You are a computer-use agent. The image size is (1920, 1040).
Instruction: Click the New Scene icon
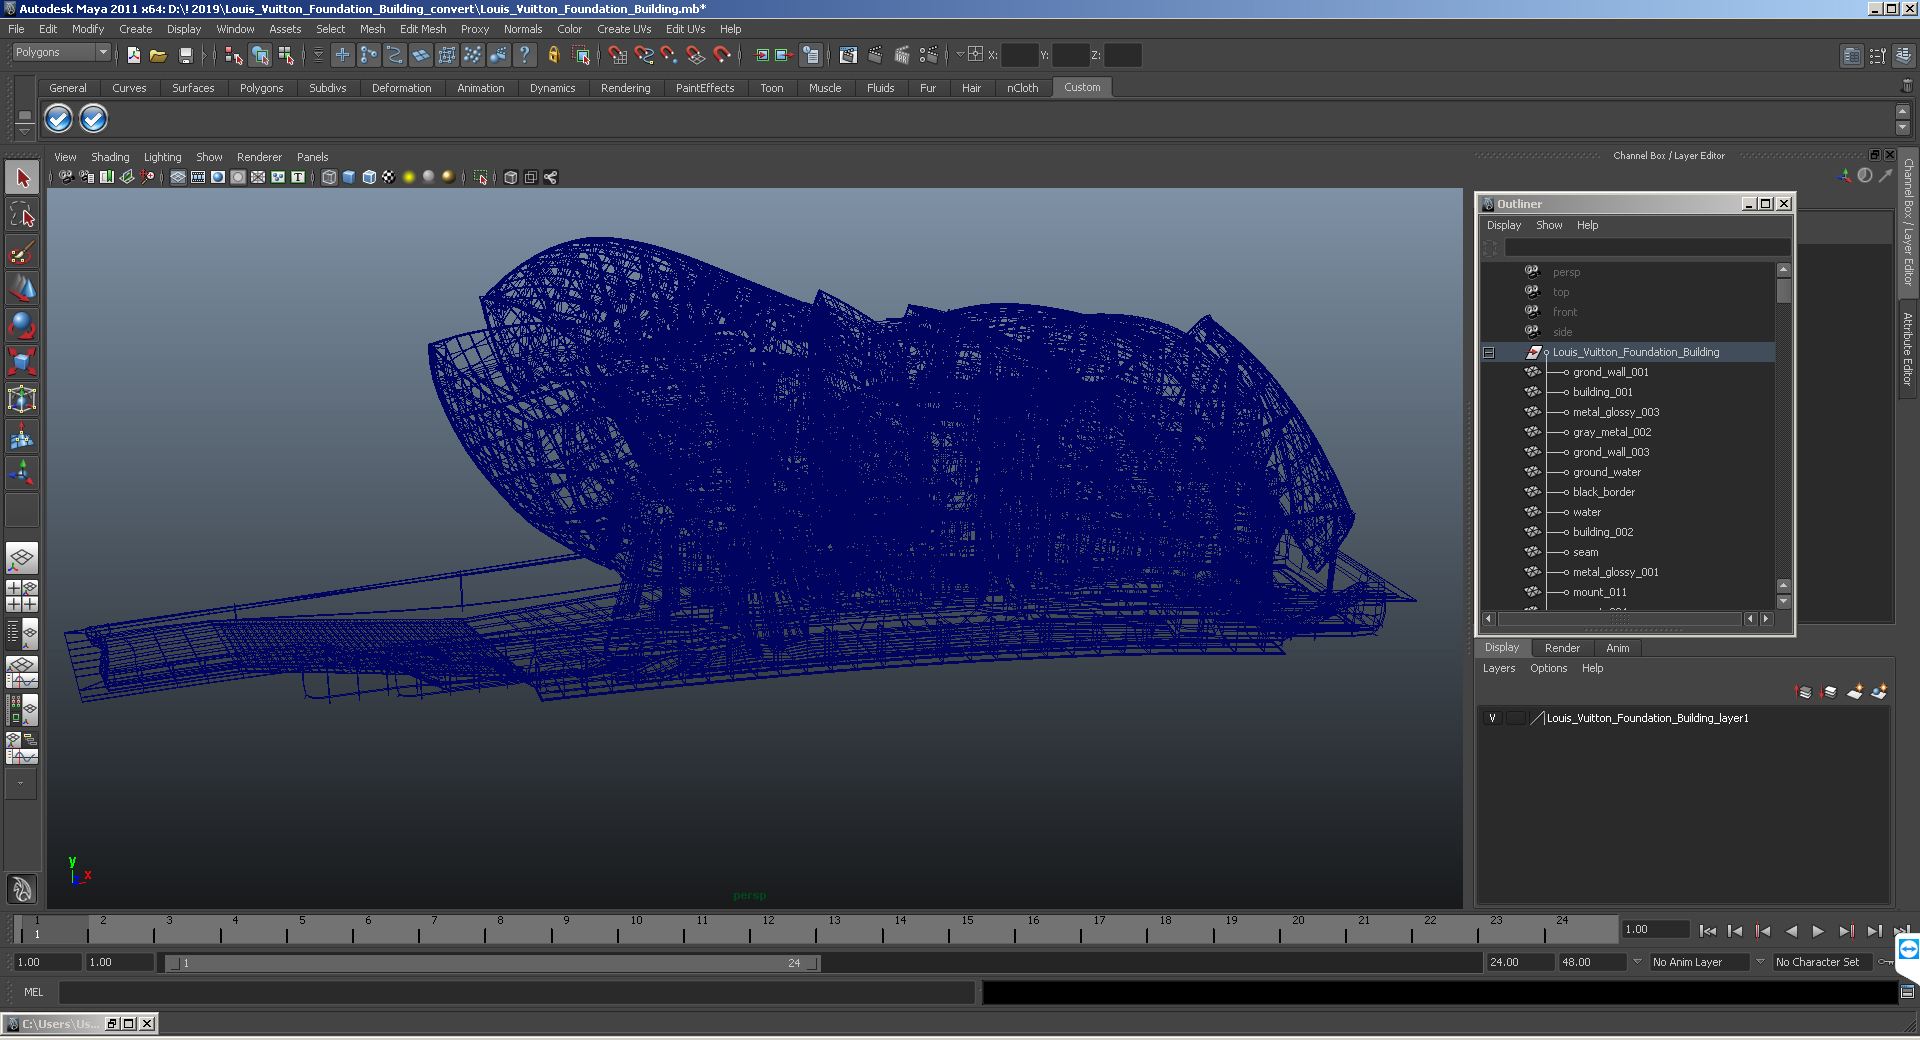pyautogui.click(x=133, y=55)
